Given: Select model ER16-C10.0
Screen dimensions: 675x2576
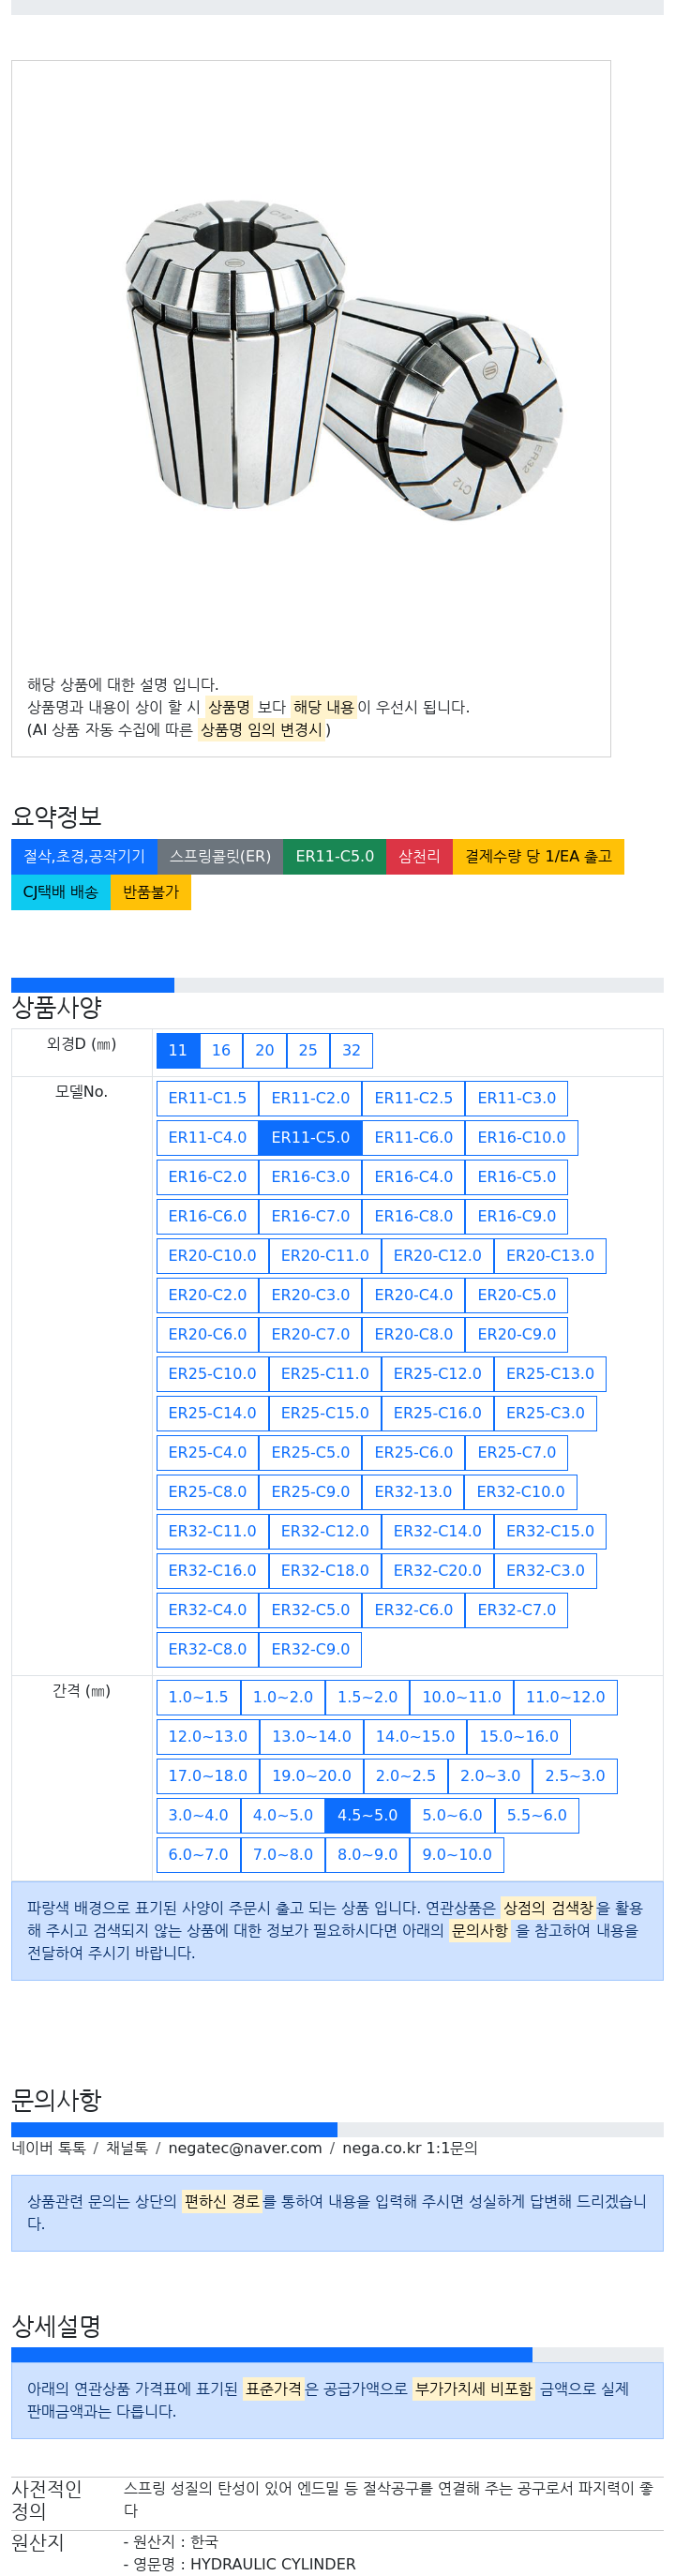Looking at the screenshot, I should [x=521, y=1137].
